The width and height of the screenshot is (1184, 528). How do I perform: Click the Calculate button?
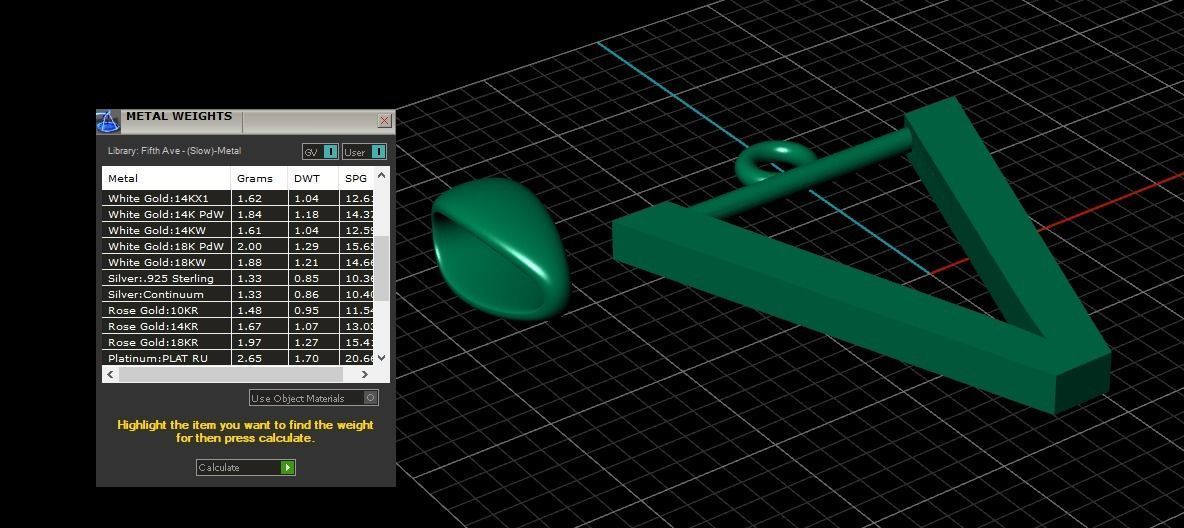(245, 468)
